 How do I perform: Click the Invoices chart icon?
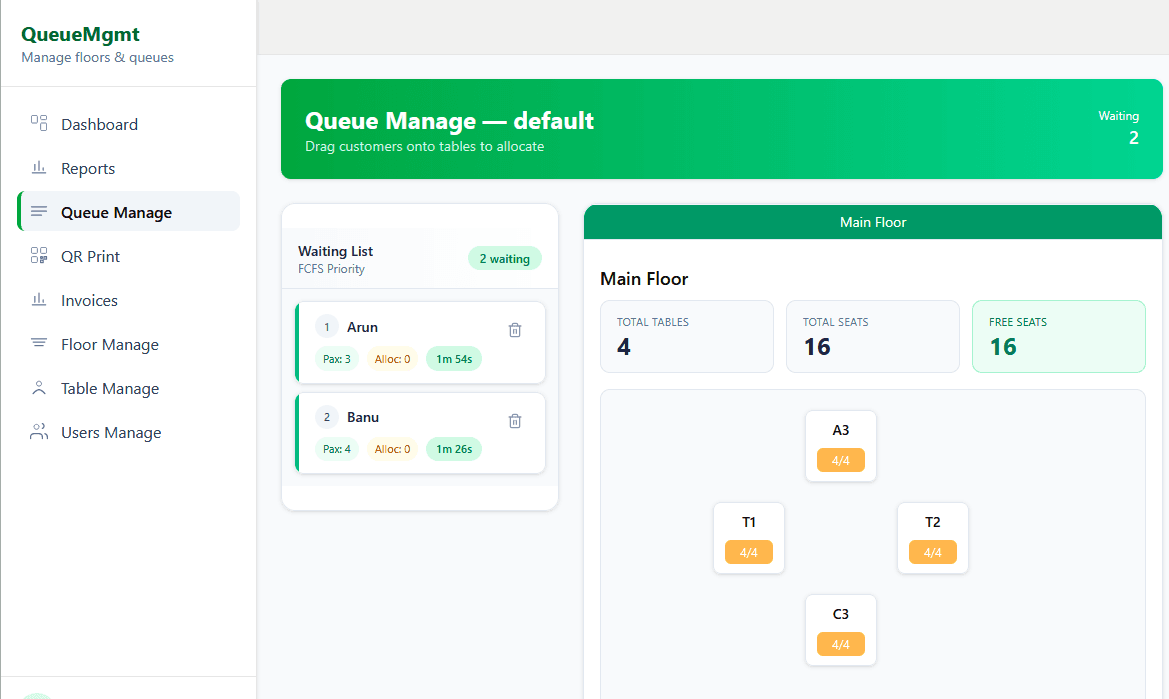39,300
